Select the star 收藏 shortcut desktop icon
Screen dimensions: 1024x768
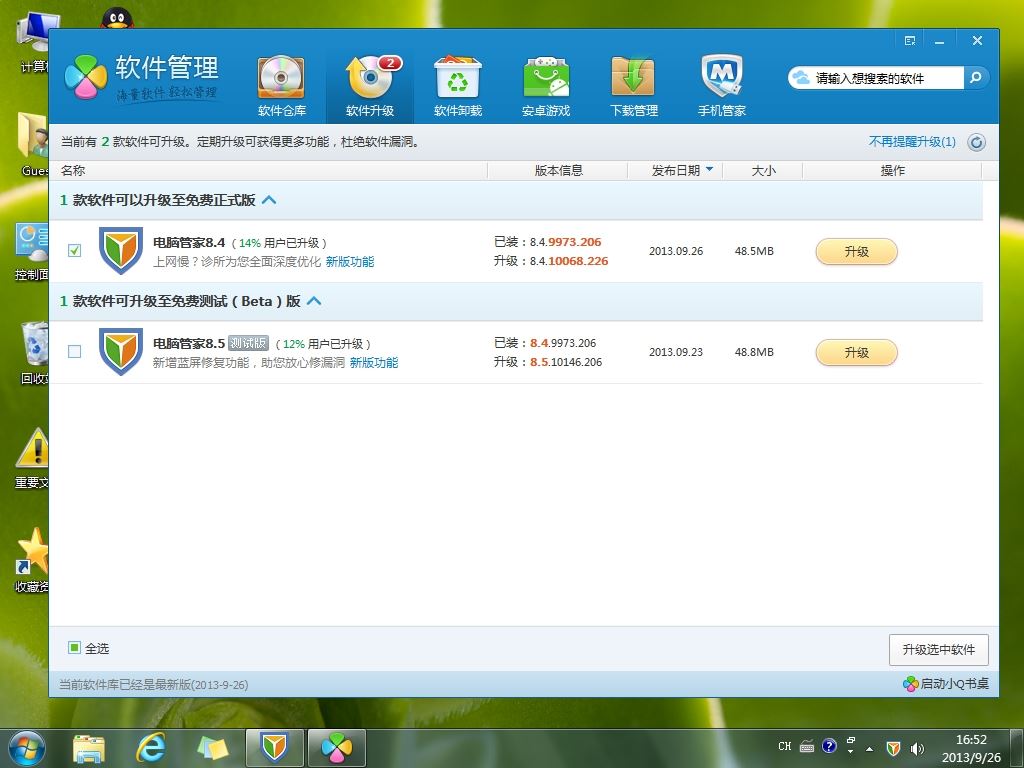click(x=33, y=561)
